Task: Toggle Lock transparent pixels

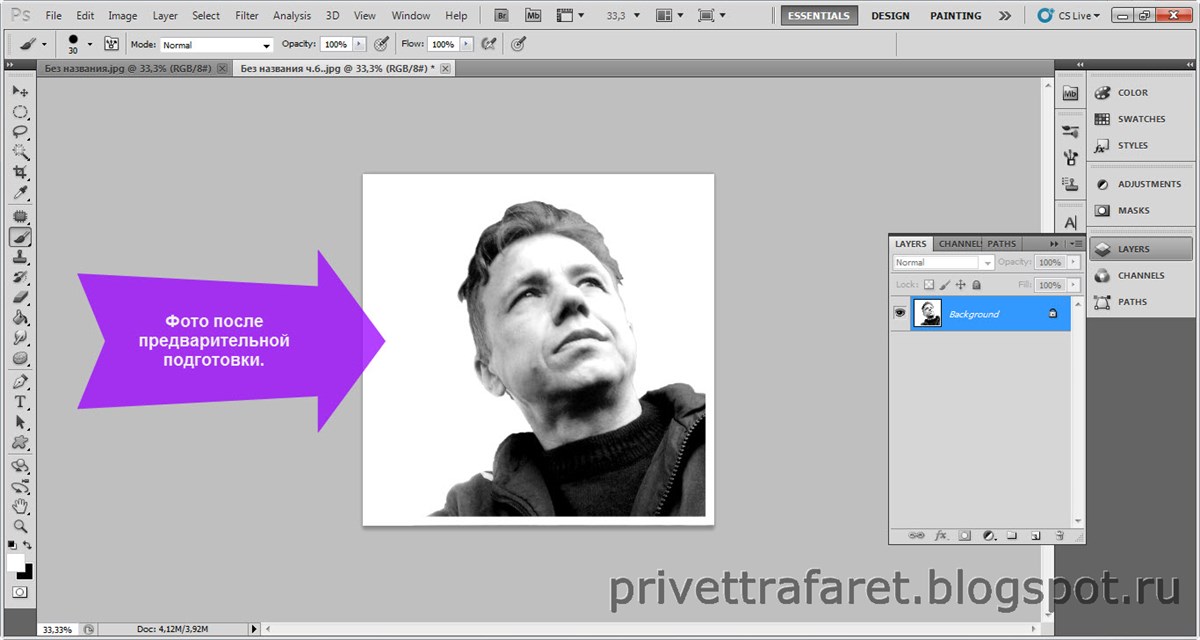Action: [928, 285]
